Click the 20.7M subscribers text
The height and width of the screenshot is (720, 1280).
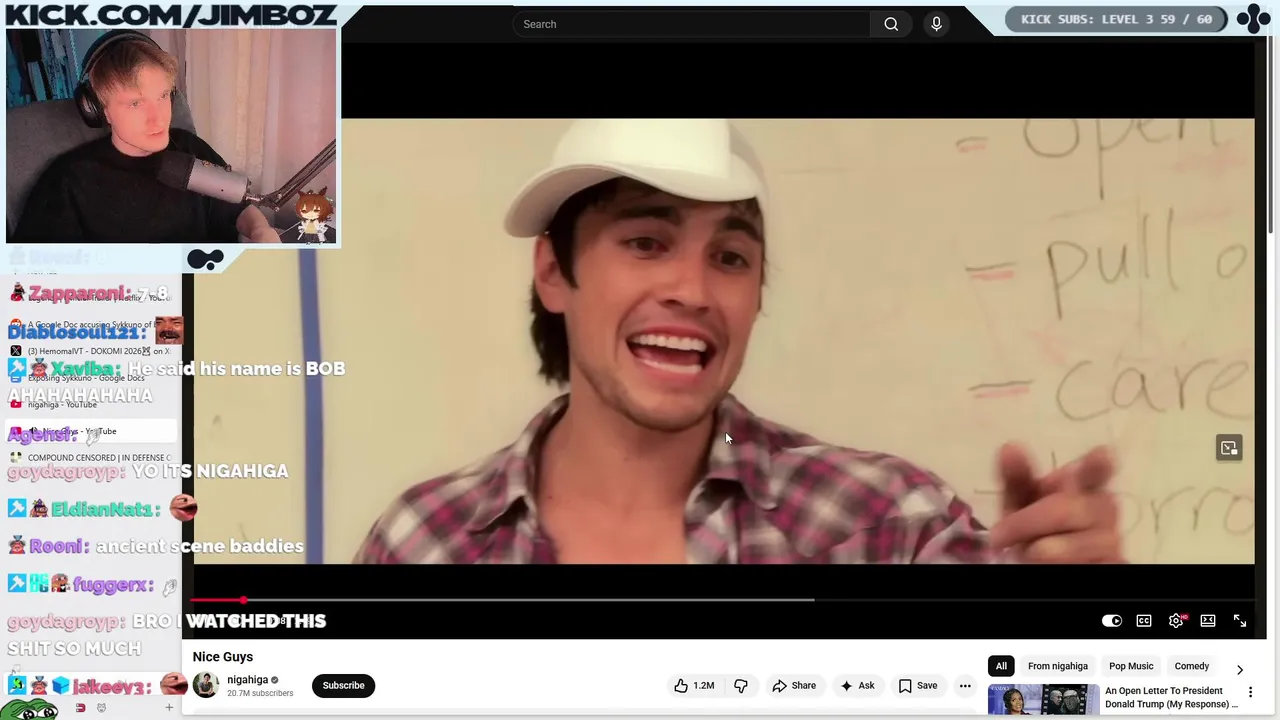260,693
